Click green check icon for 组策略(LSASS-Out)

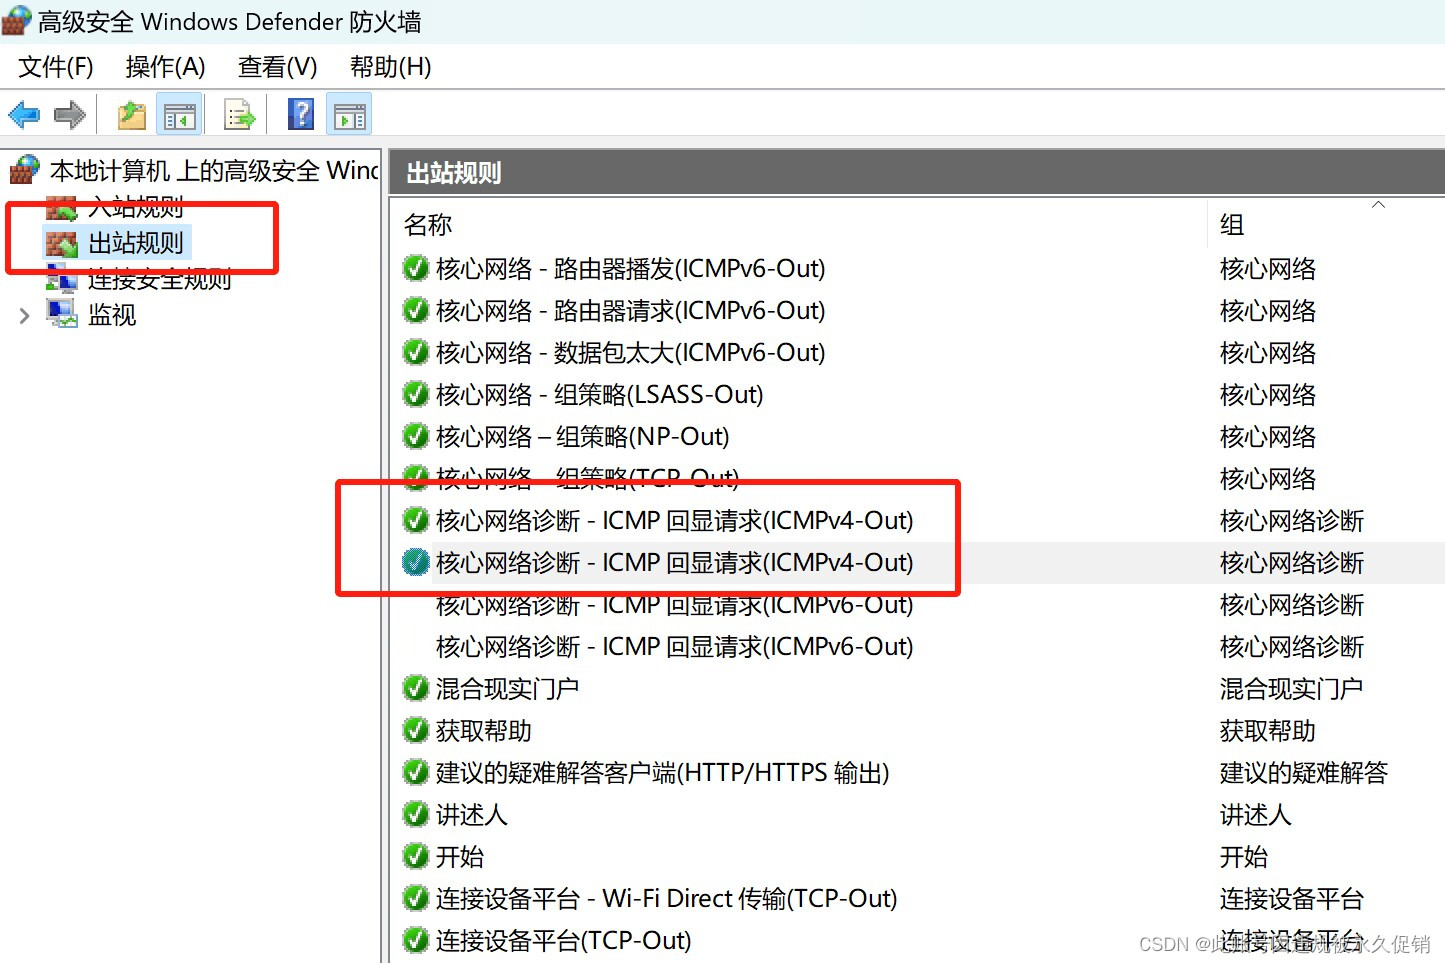416,394
